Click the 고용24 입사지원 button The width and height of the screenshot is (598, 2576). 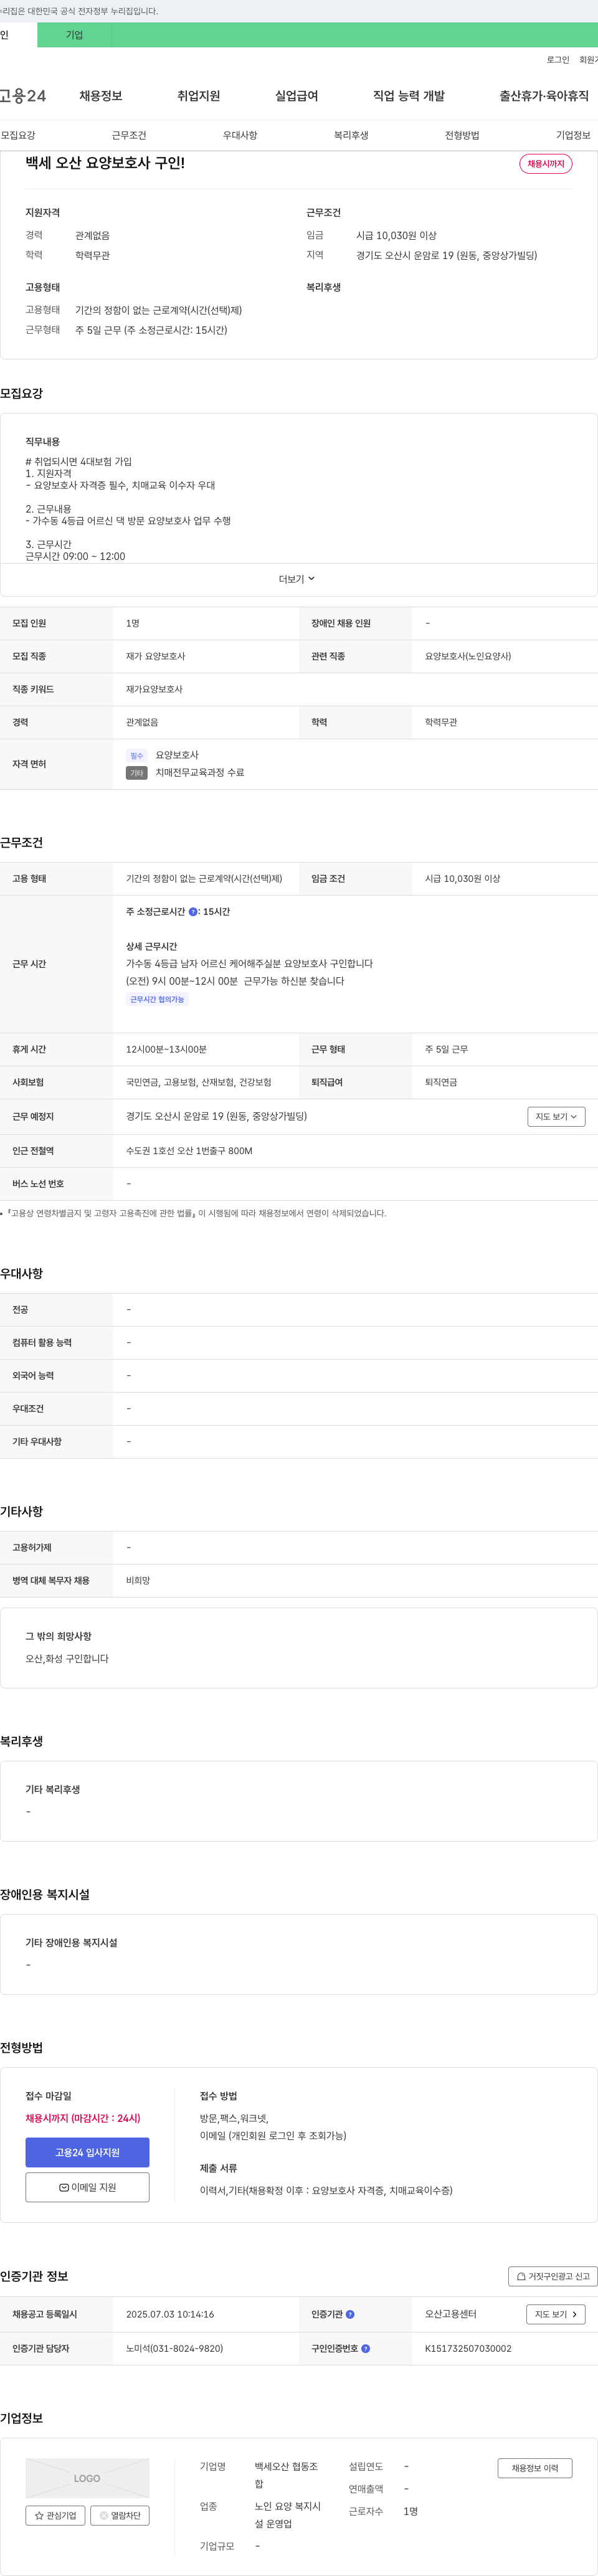[x=87, y=2152]
